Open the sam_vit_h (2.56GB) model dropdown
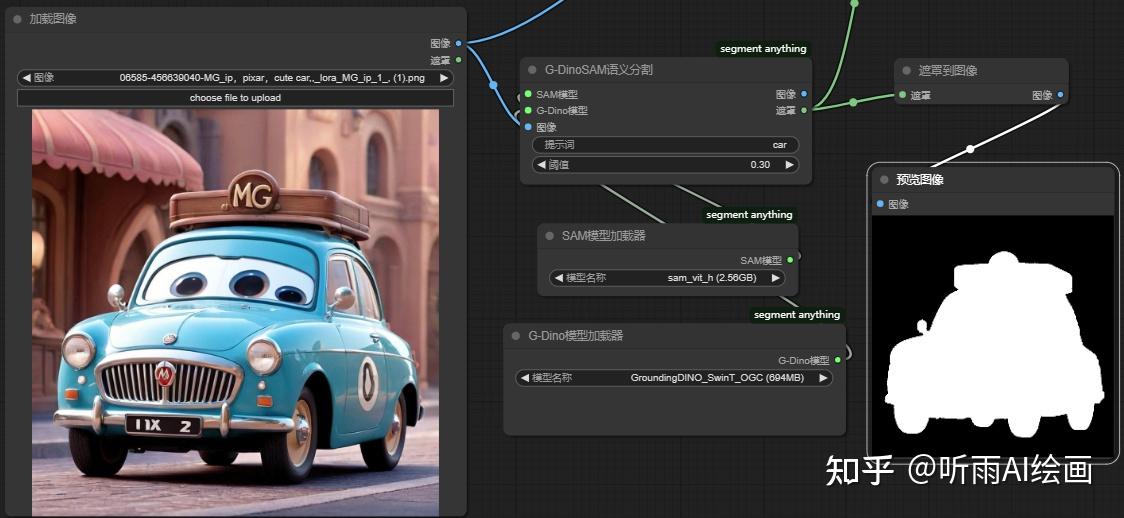1124x518 pixels. (667, 278)
